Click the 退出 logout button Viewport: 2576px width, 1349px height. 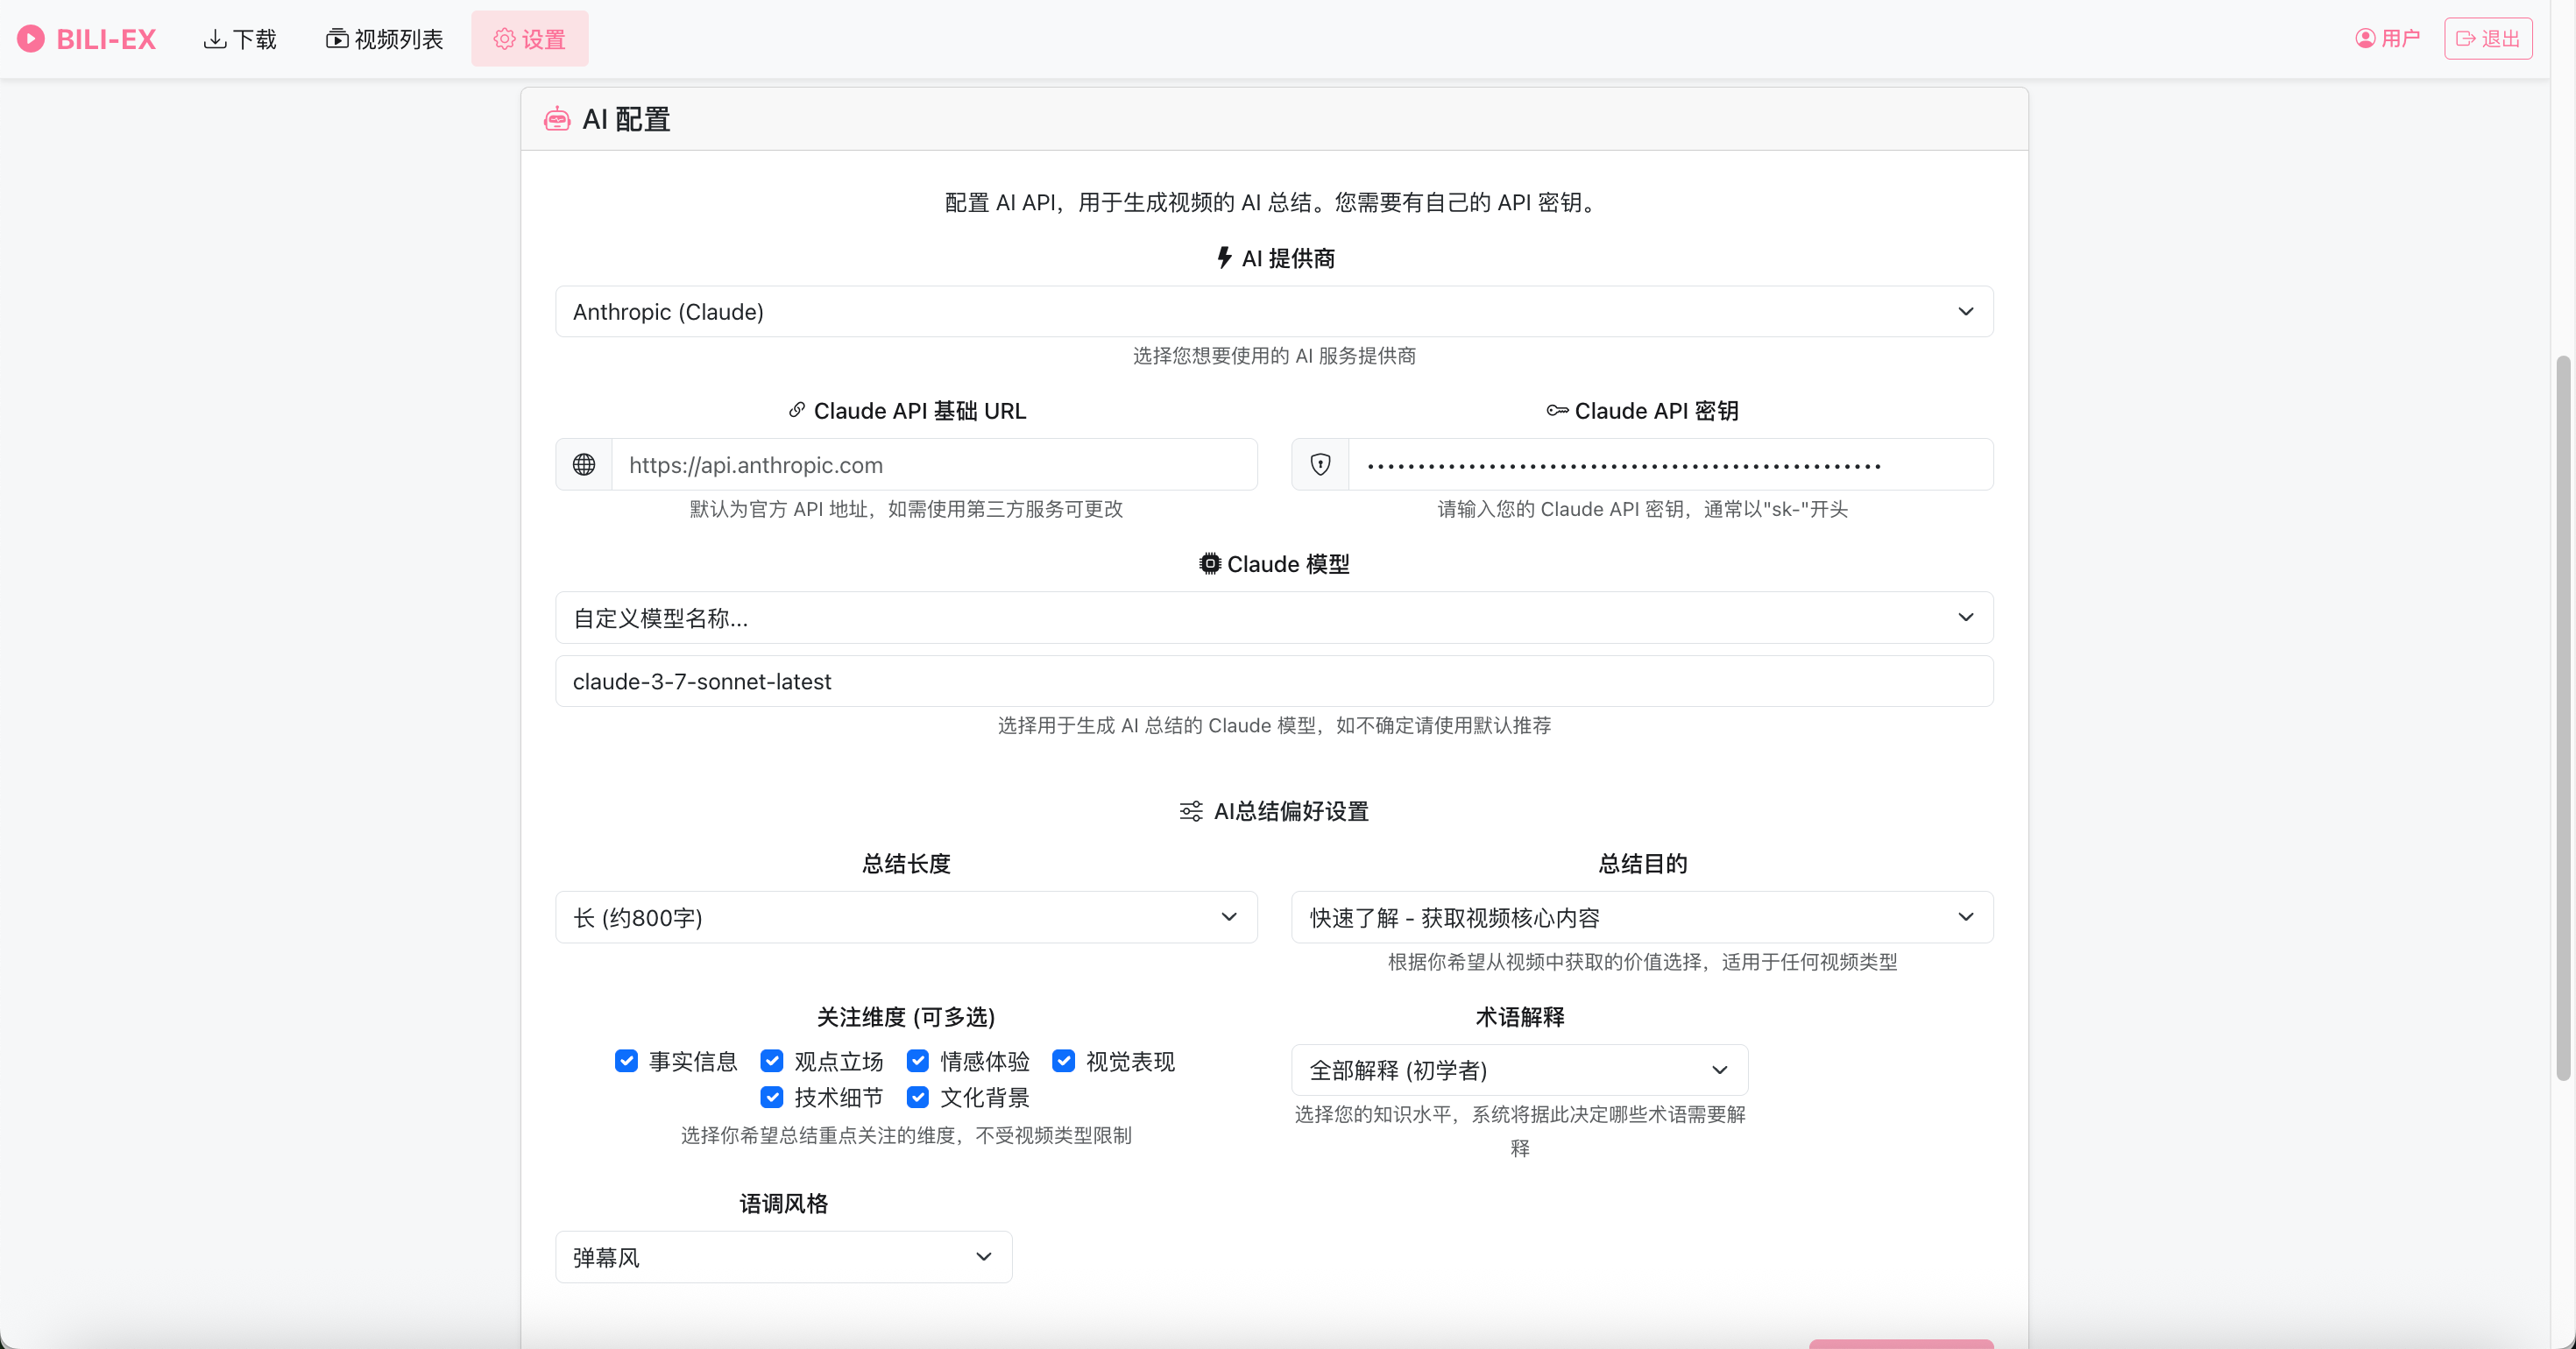pos(2488,39)
